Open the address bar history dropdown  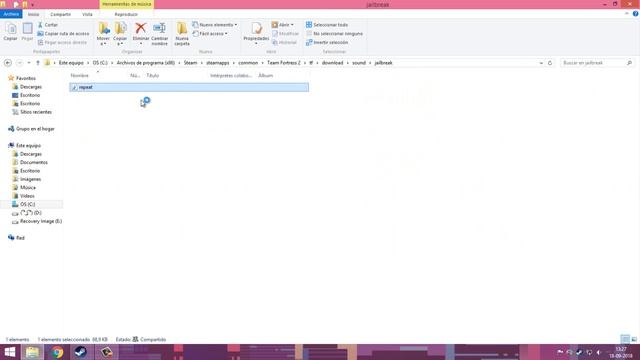pos(541,63)
